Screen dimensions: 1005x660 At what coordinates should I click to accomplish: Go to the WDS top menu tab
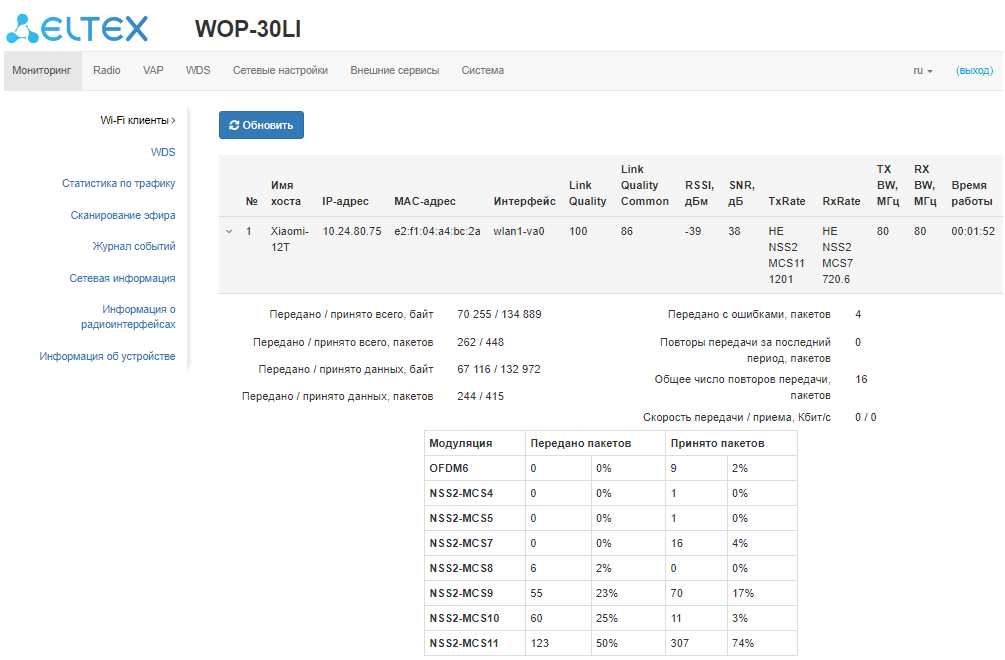tap(198, 71)
